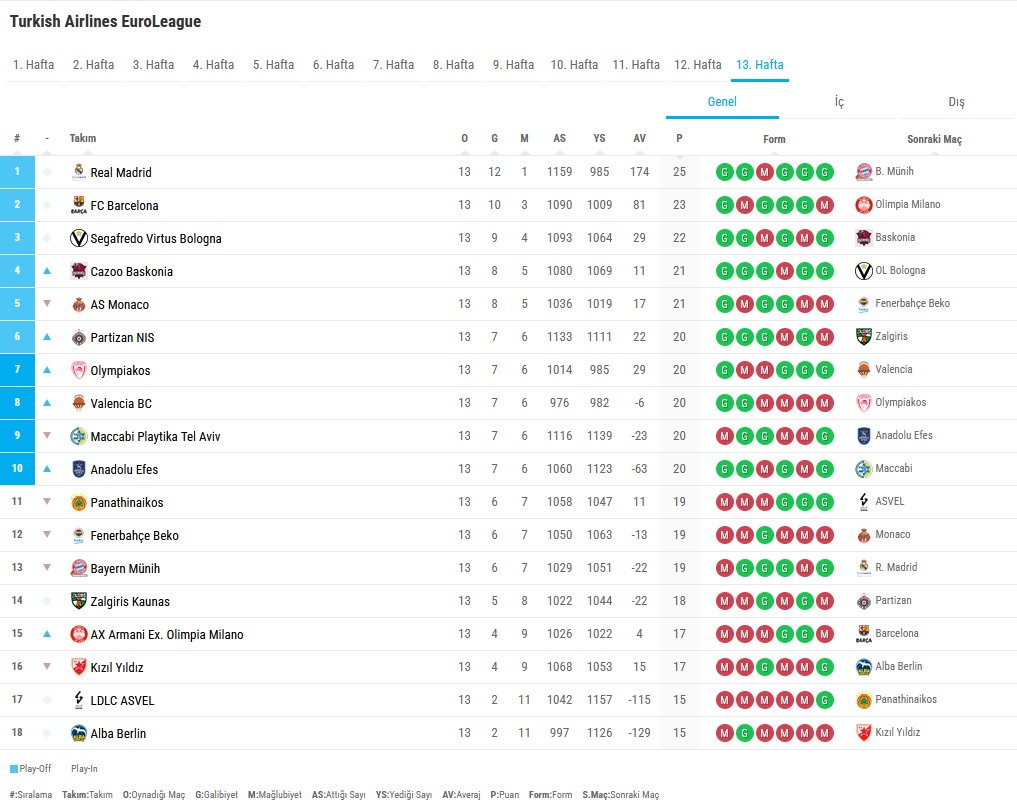Click the Zalgiris Kaunas team logo
1017x809 pixels.
[78, 601]
